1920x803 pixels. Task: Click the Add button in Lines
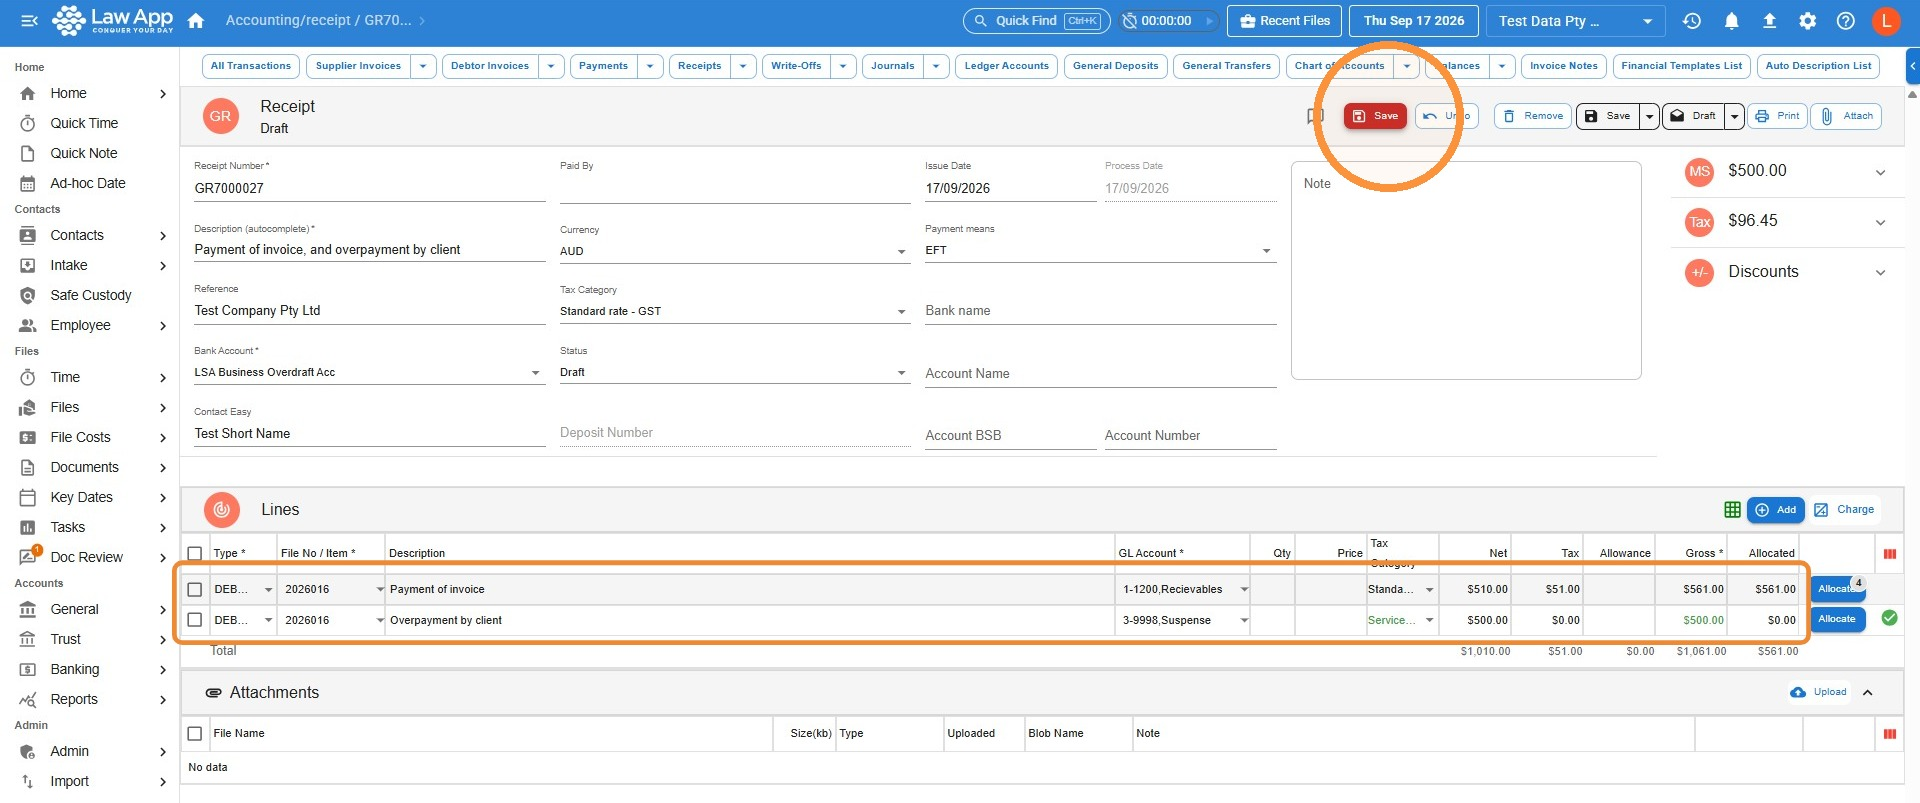(x=1776, y=510)
